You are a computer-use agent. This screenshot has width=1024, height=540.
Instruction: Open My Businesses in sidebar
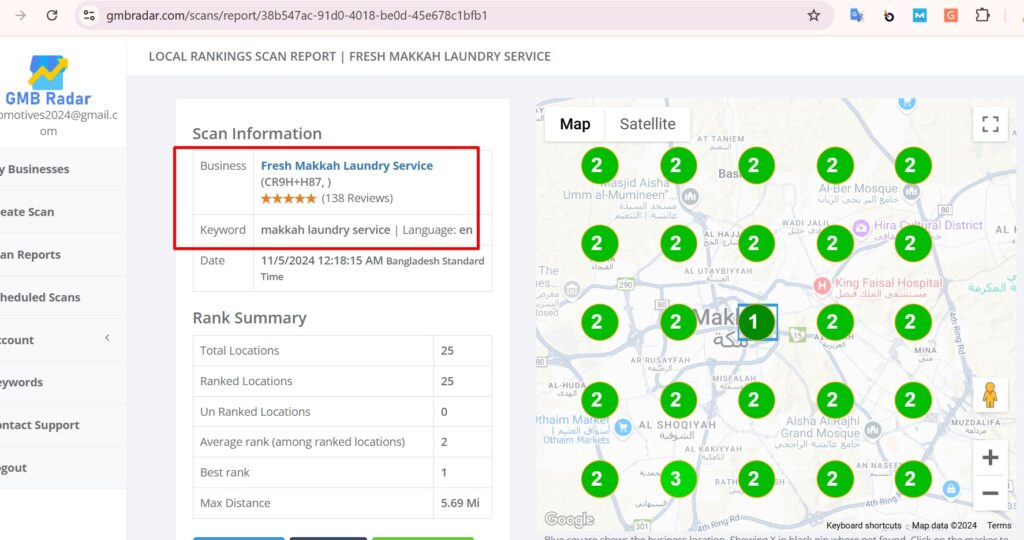pos(63,169)
